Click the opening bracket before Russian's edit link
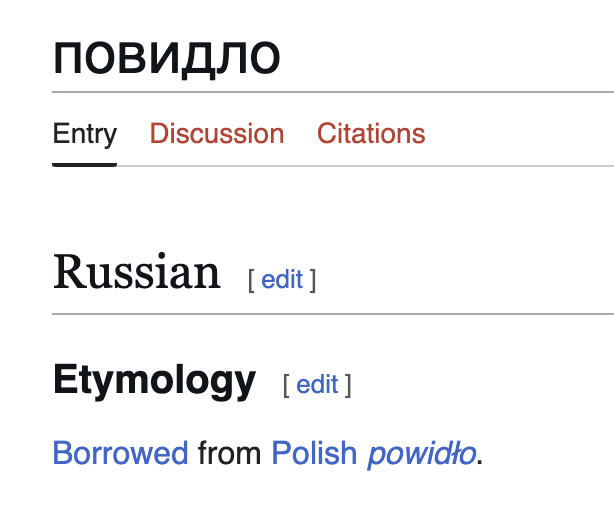This screenshot has width=614, height=528. click(x=252, y=280)
